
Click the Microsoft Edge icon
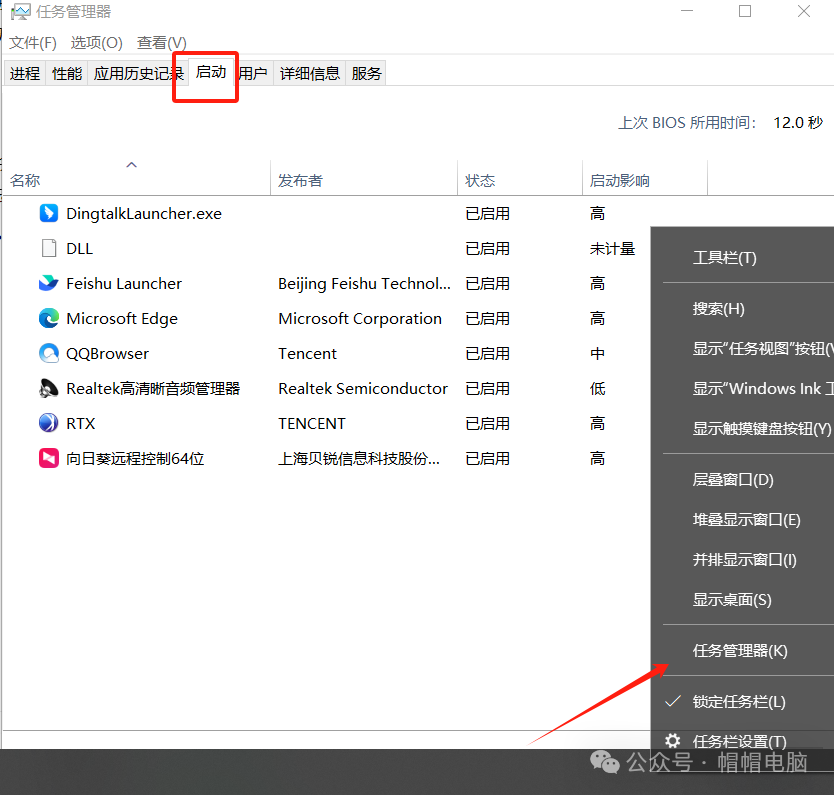pos(49,319)
